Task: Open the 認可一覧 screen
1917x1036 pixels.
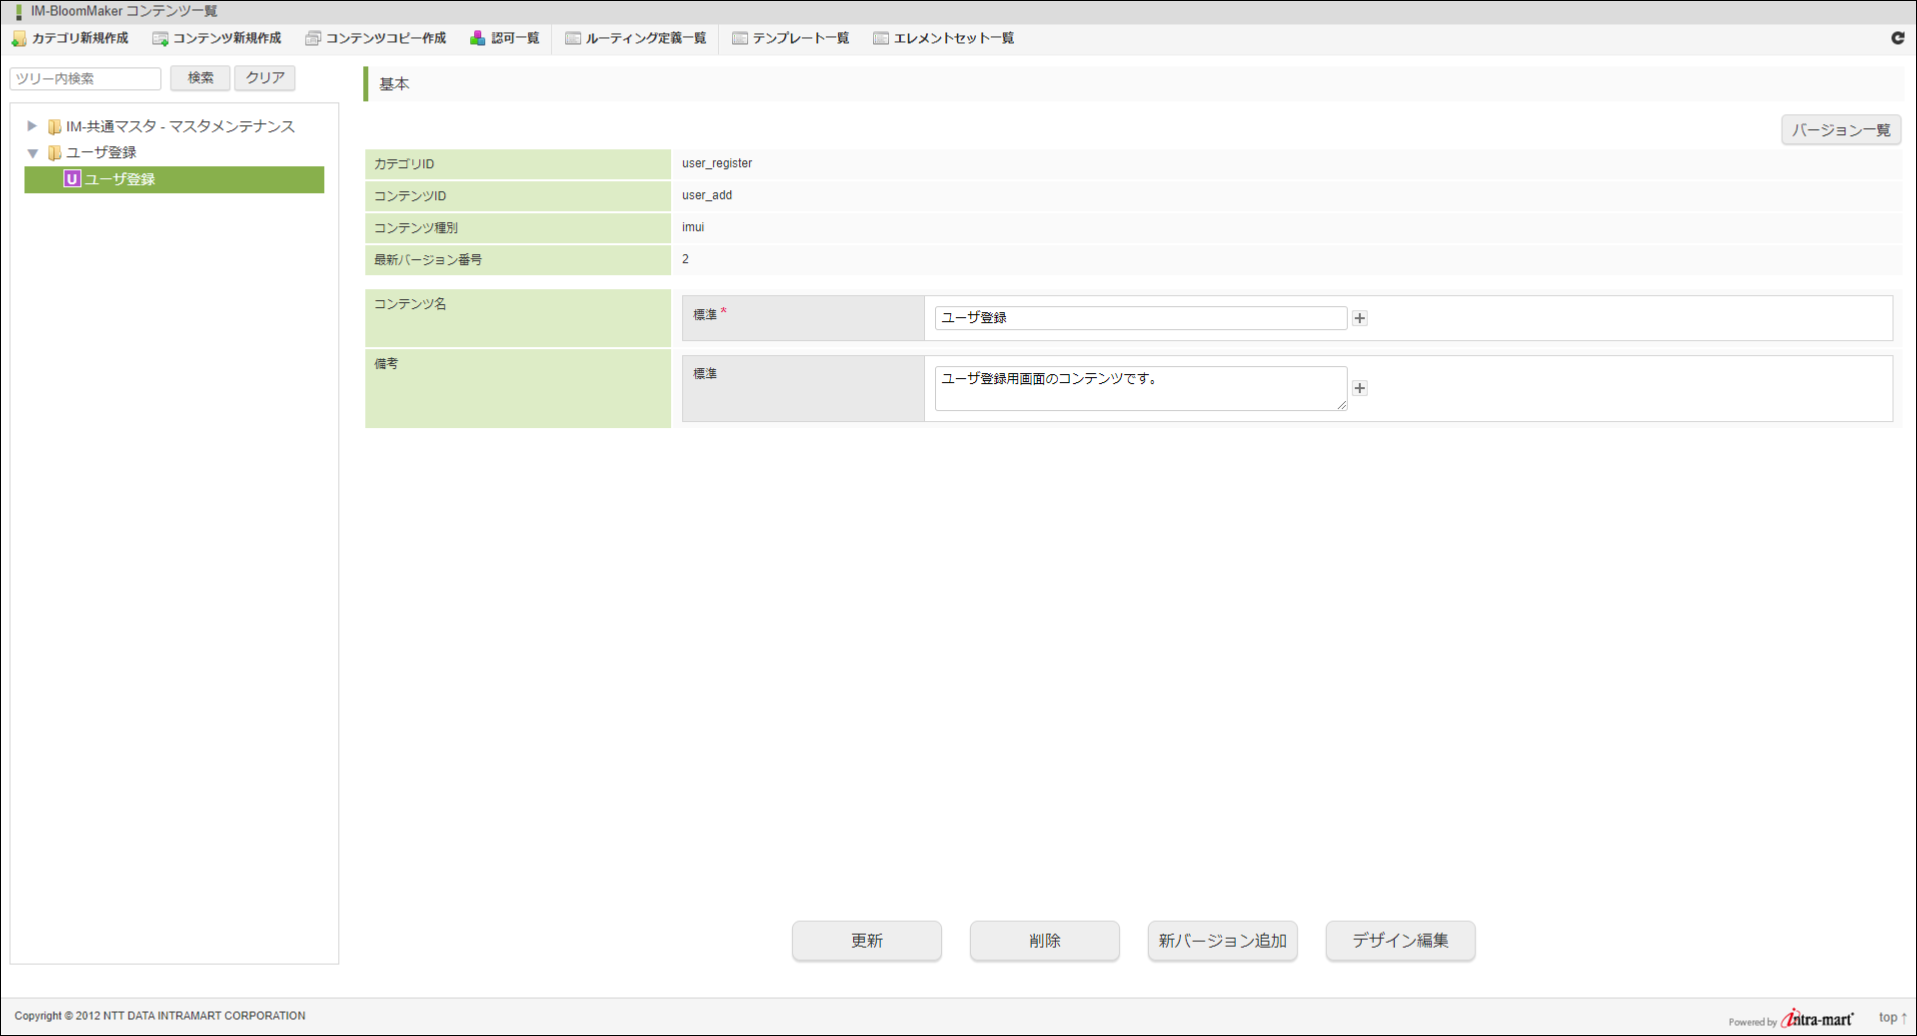Action: 505,38
